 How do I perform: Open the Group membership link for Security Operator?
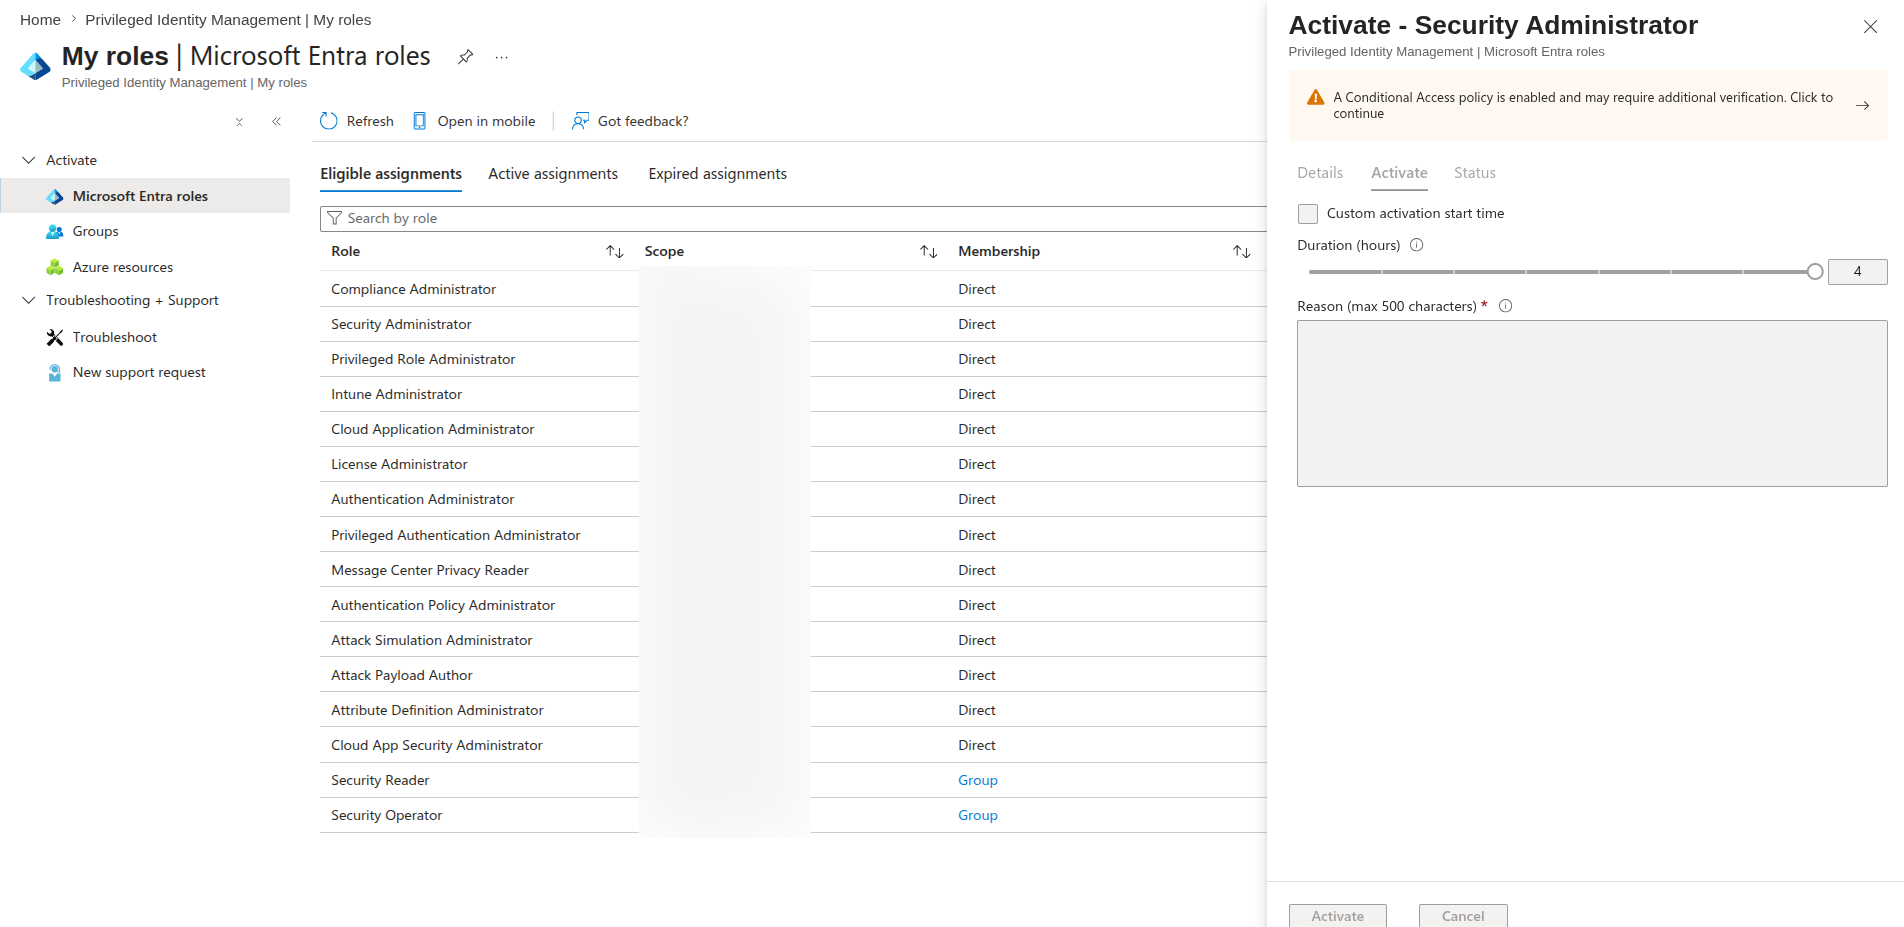[x=978, y=816]
